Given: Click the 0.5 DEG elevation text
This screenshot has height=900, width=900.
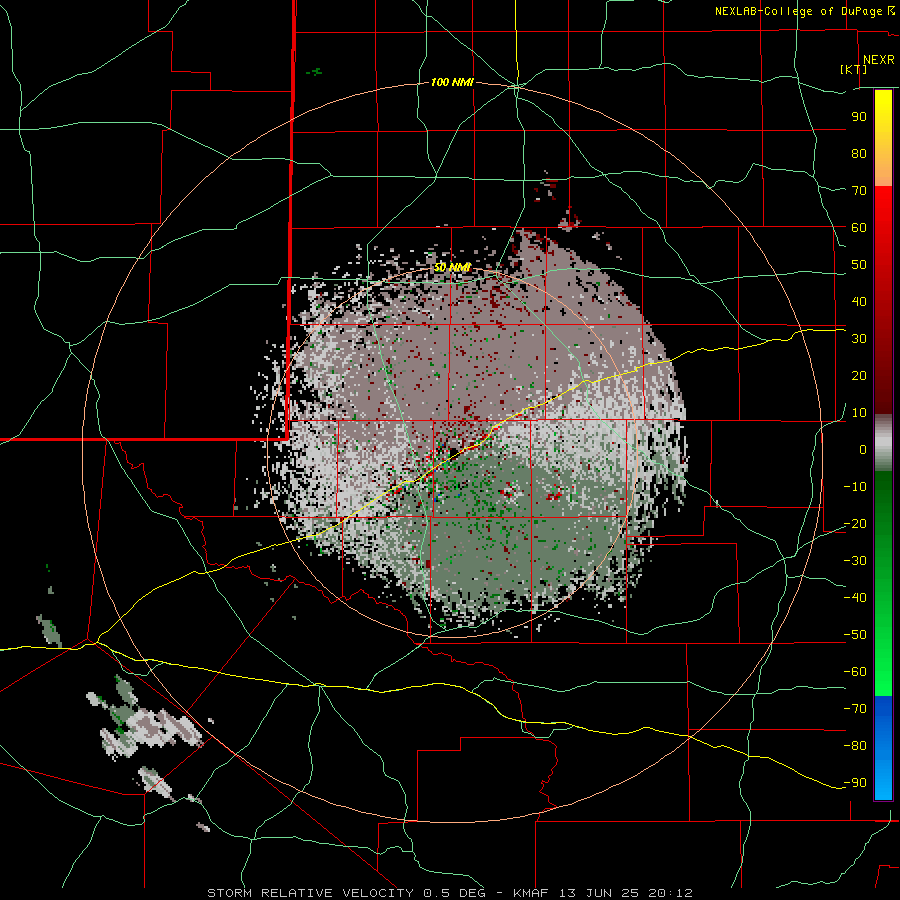Looking at the screenshot, I should pos(455,893).
